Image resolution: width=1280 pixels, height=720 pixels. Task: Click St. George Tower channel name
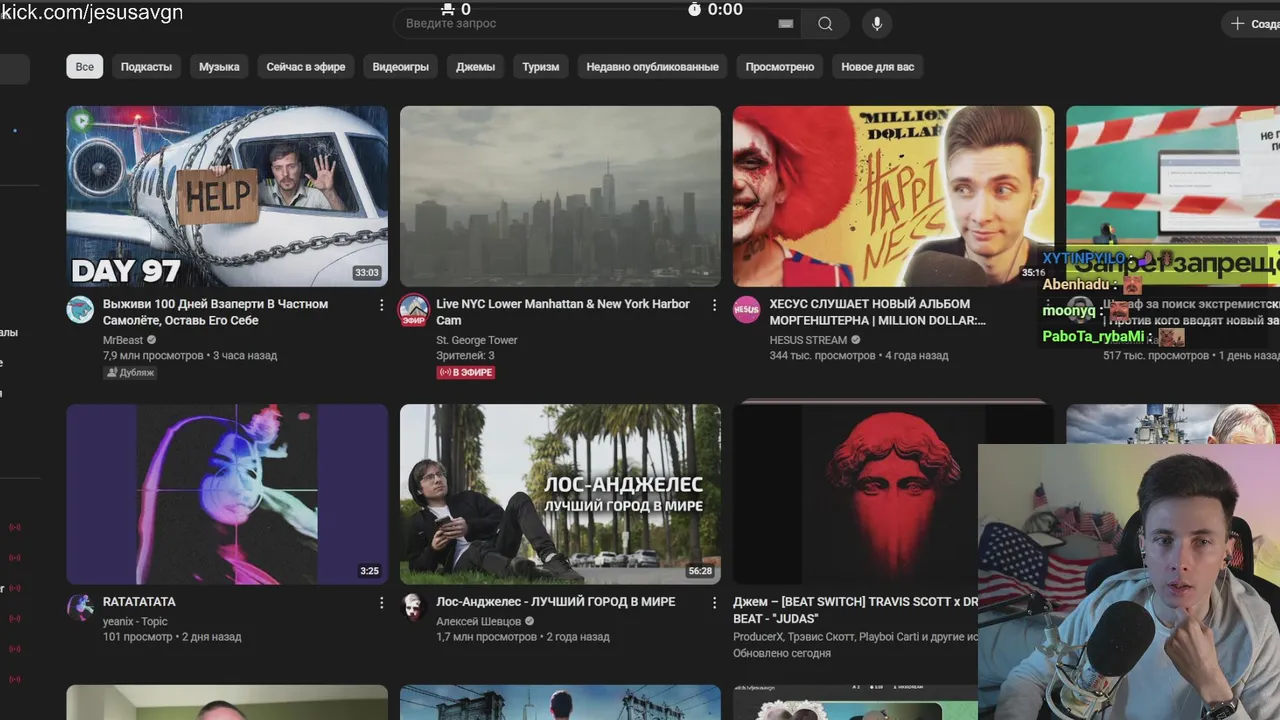pyautogui.click(x=477, y=340)
